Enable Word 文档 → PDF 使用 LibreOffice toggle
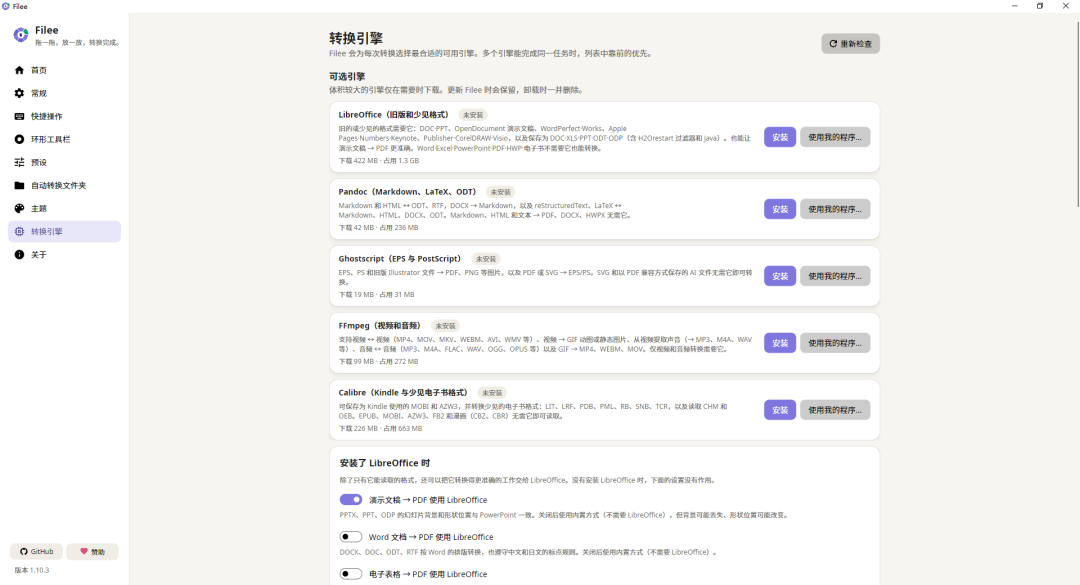The height and width of the screenshot is (585, 1080). [351, 537]
